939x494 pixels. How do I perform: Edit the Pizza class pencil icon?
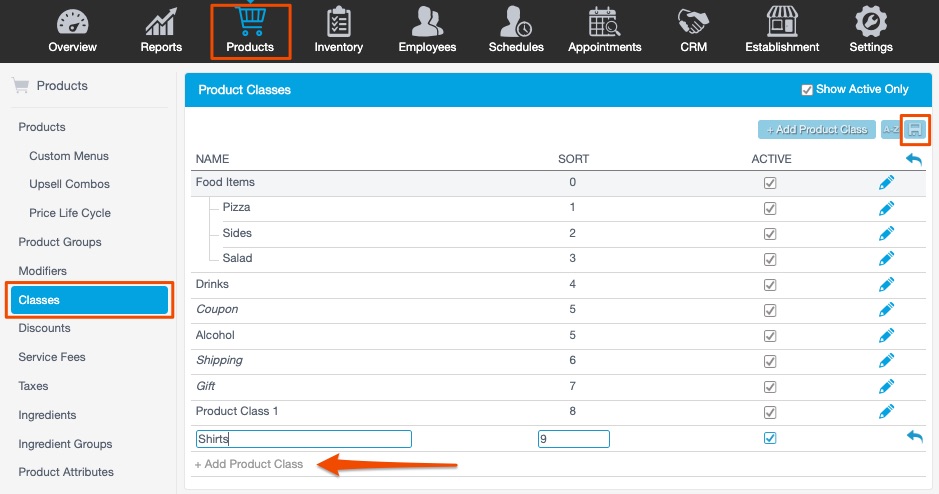tap(886, 208)
